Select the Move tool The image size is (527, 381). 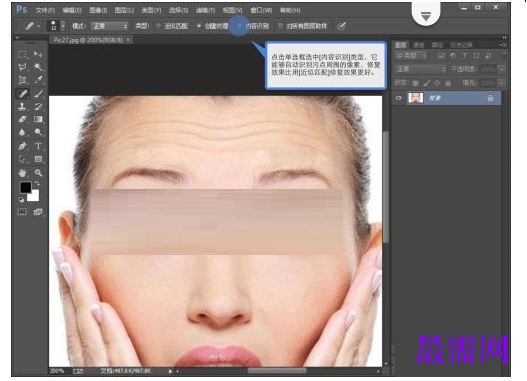point(38,54)
